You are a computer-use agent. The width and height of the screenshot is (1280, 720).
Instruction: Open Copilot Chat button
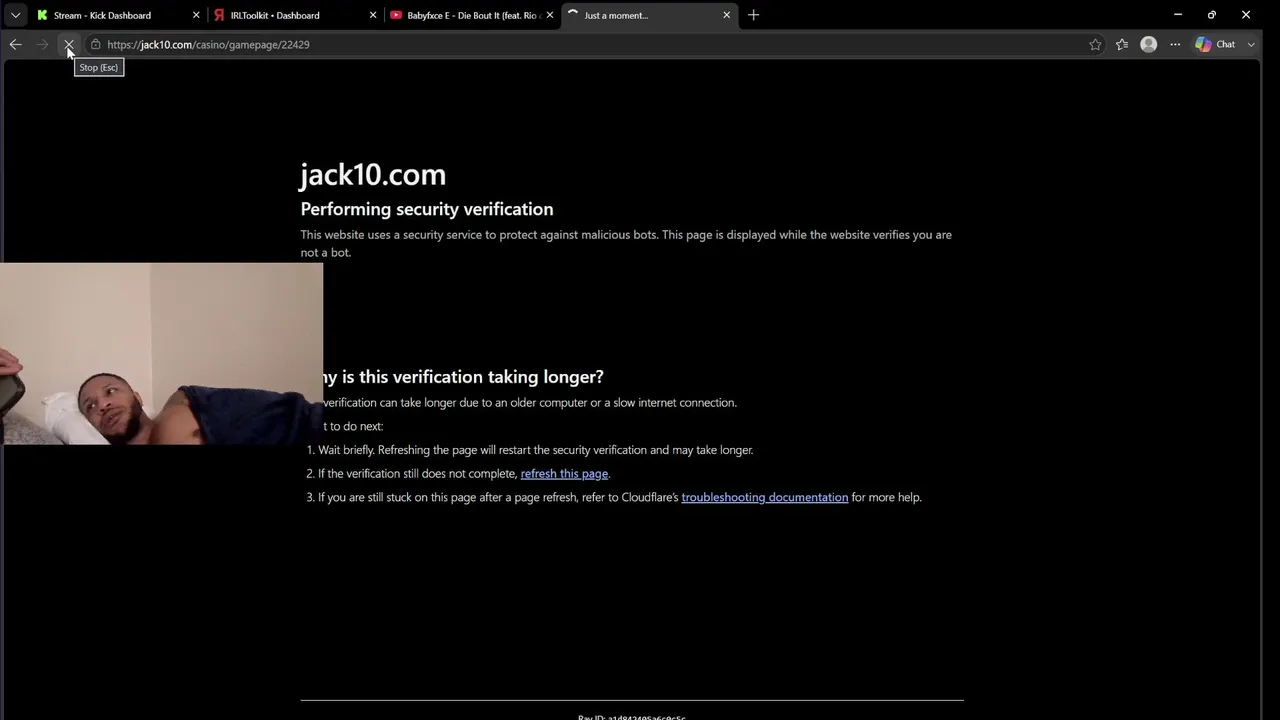point(1216,44)
